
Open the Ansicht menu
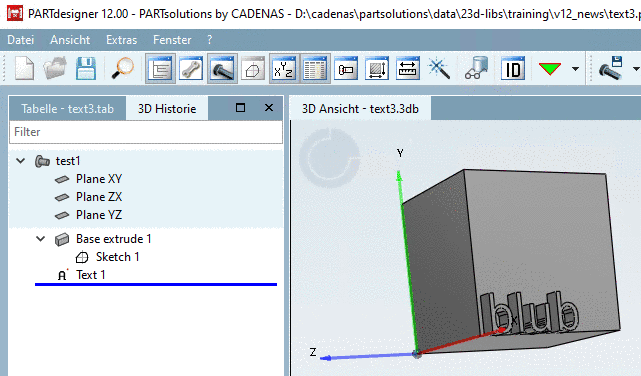point(70,40)
